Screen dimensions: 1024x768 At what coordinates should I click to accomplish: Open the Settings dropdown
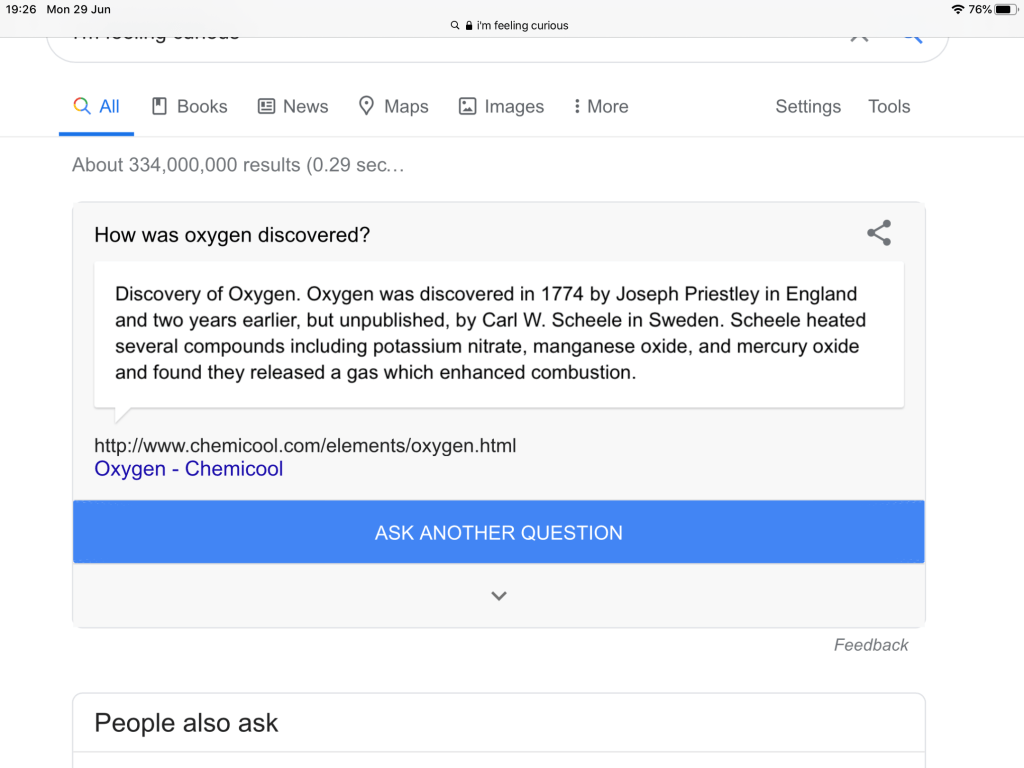808,106
